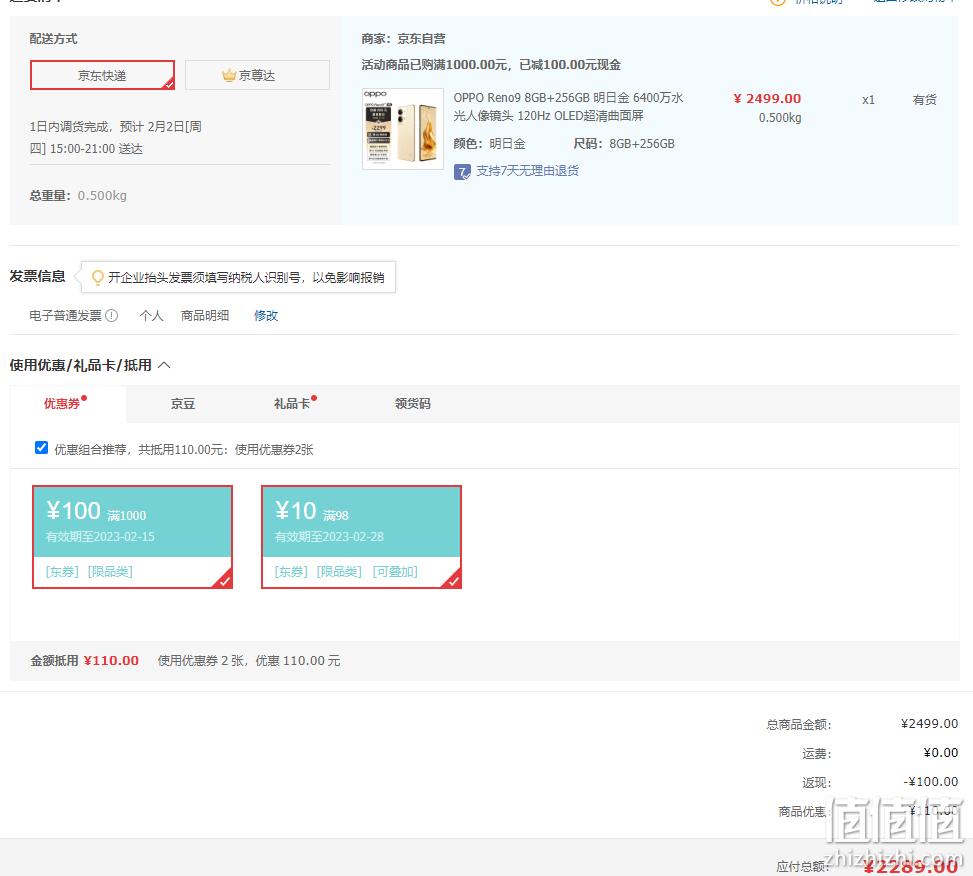Select 京尊达 delivery option

pyautogui.click(x=257, y=75)
